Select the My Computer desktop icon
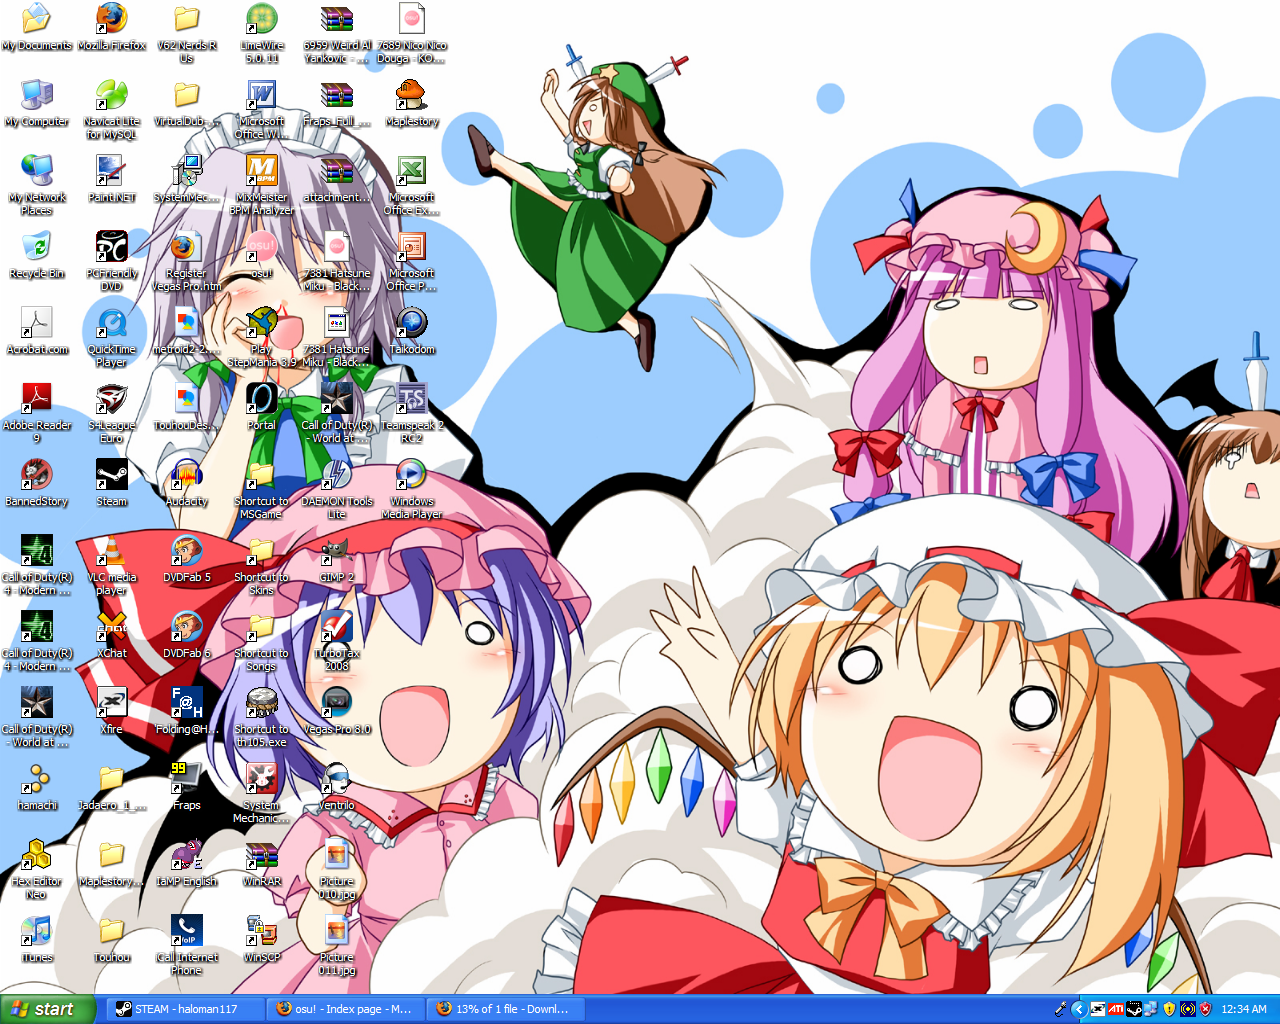The height and width of the screenshot is (1024, 1280). point(37,95)
